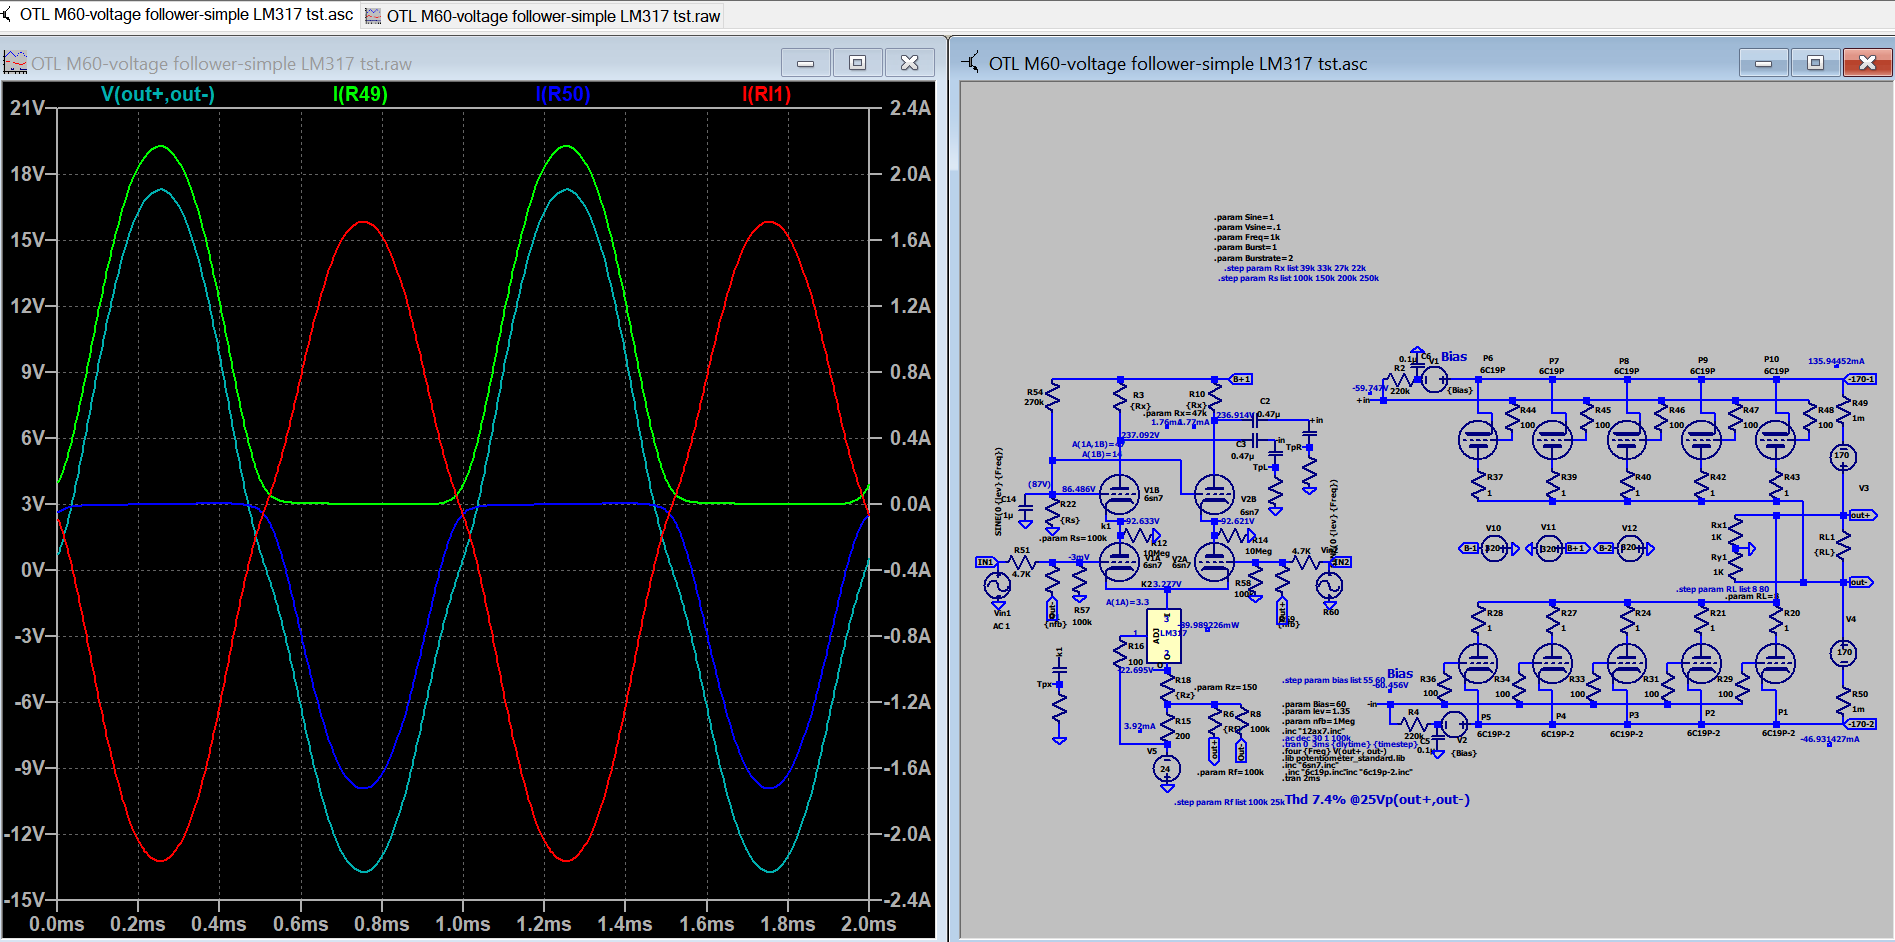Click the -170-1 supply net flag
1895x942 pixels.
[x=1861, y=379]
